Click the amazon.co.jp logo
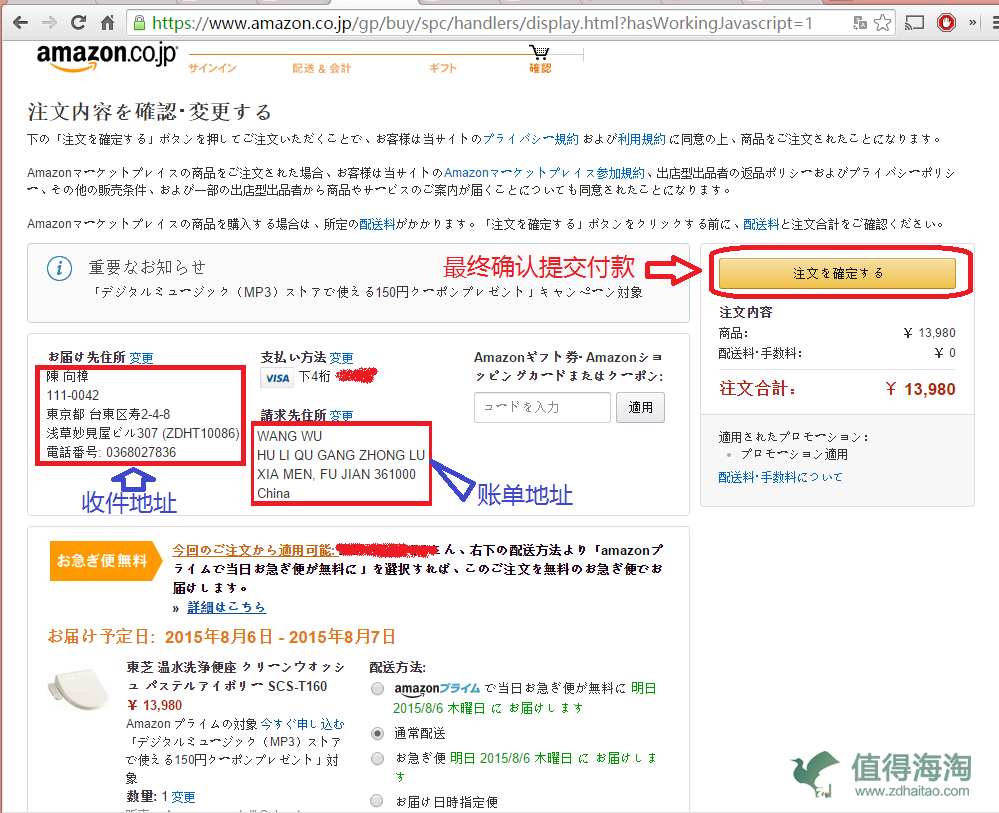This screenshot has width=999, height=813. pos(107,56)
